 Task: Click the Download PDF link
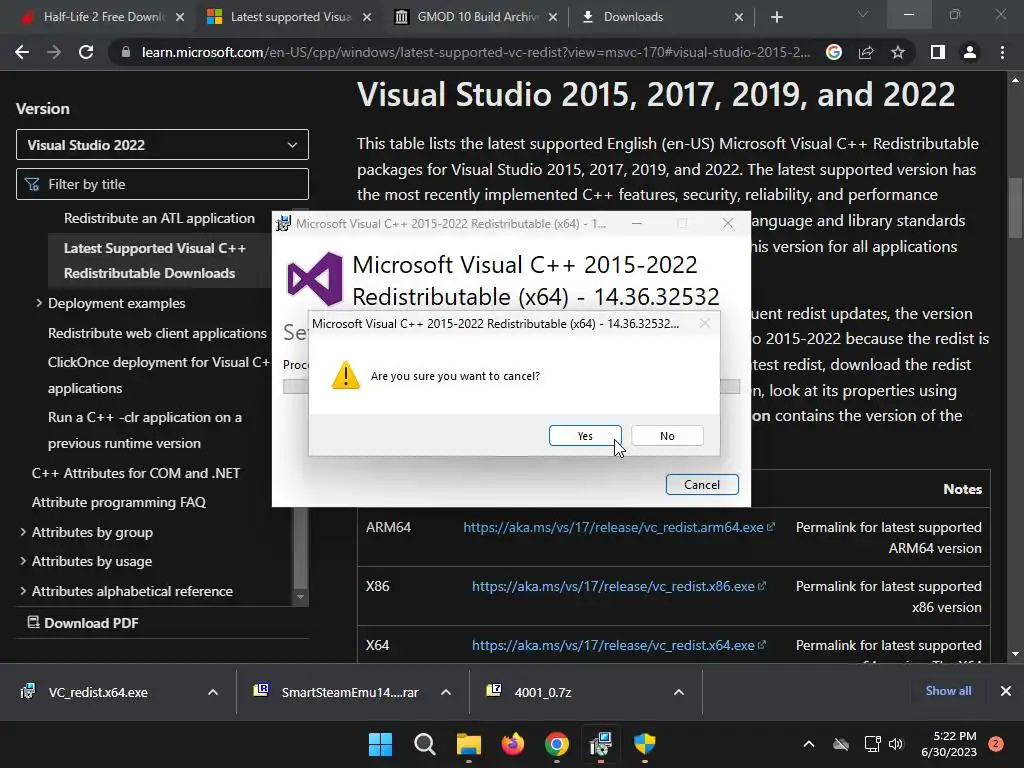pyautogui.click(x=83, y=623)
